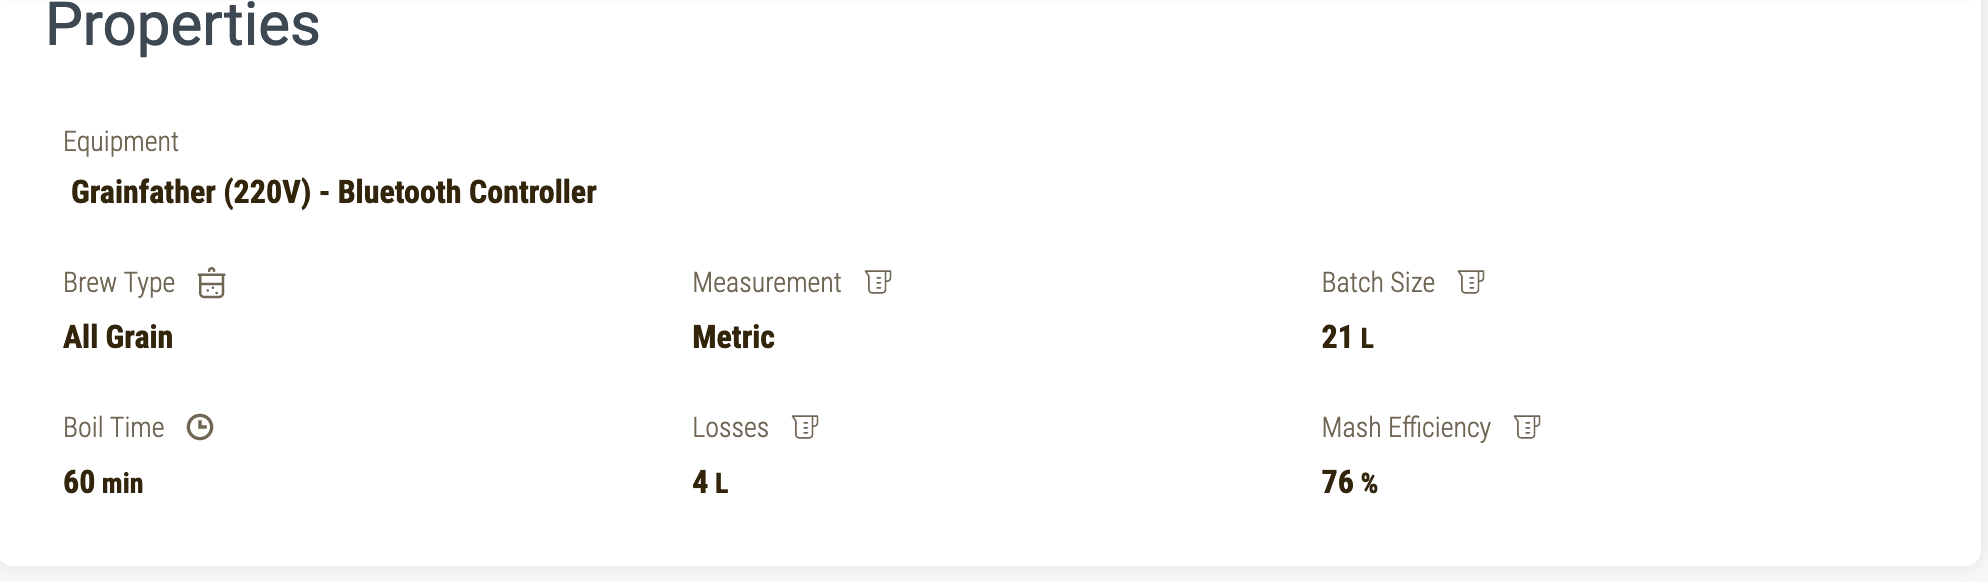This screenshot has width=1988, height=582.
Task: Click the 76 % mash efficiency value
Action: [1349, 483]
